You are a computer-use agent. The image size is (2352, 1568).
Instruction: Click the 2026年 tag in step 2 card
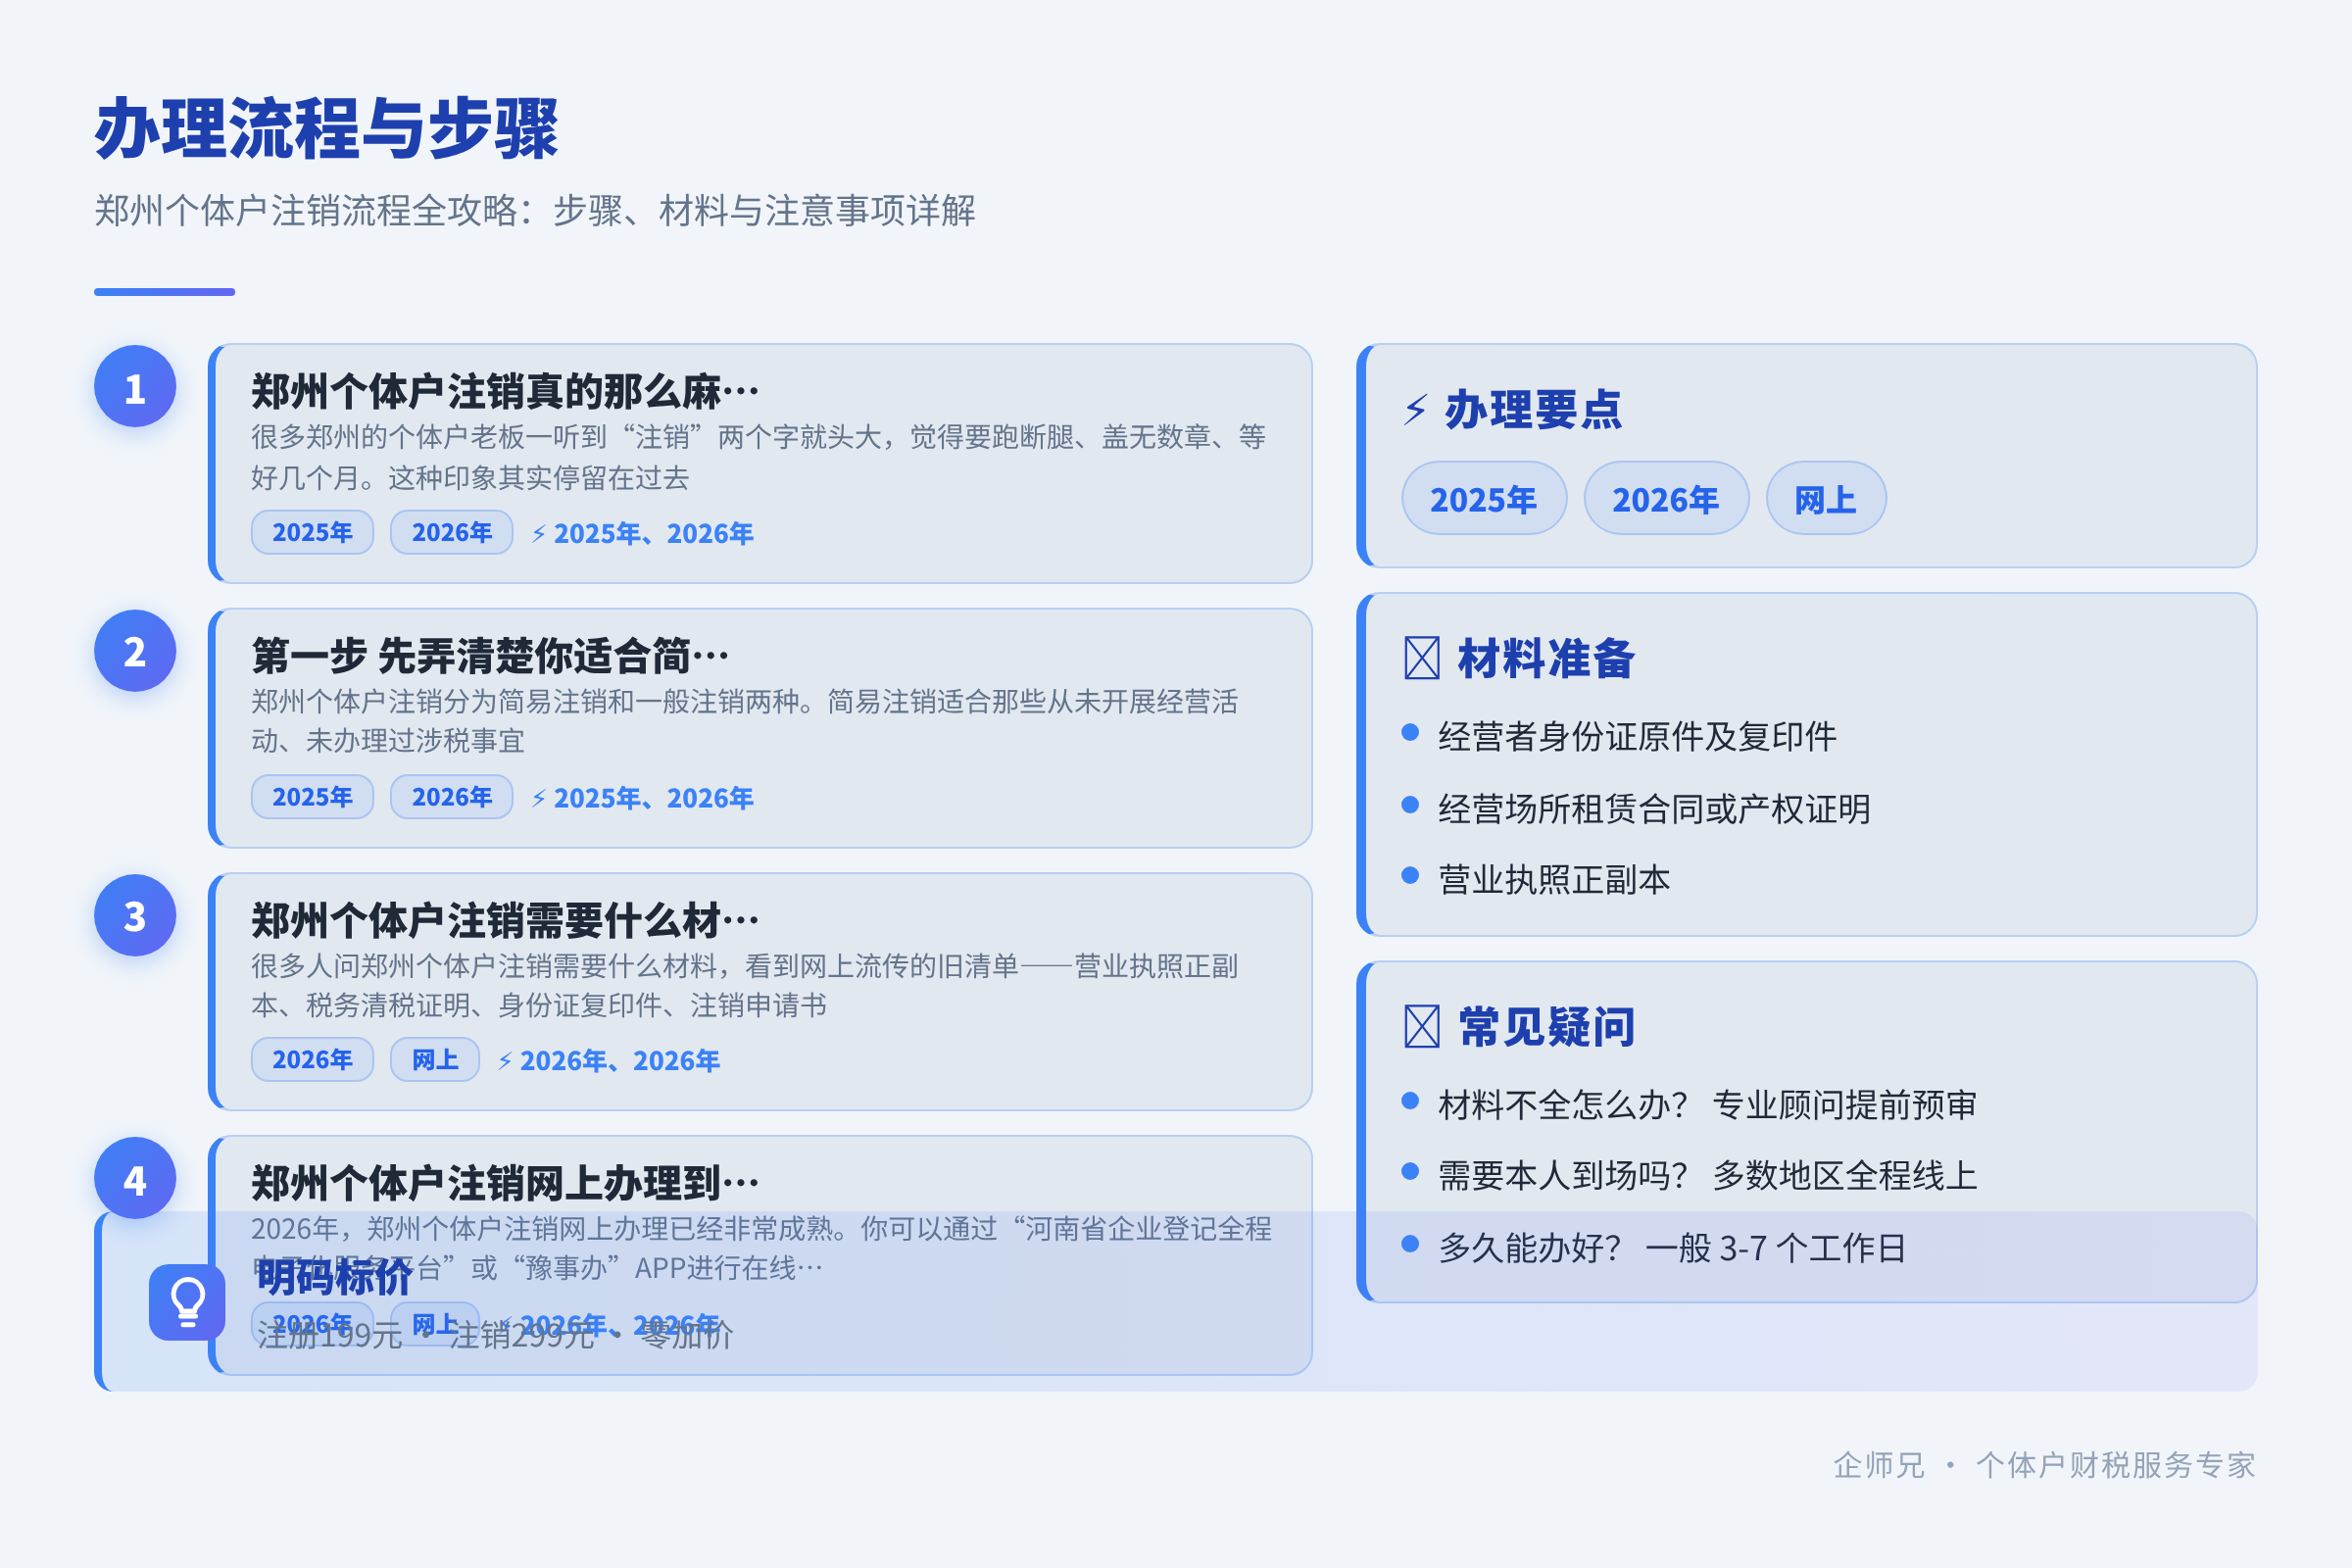[x=451, y=797]
